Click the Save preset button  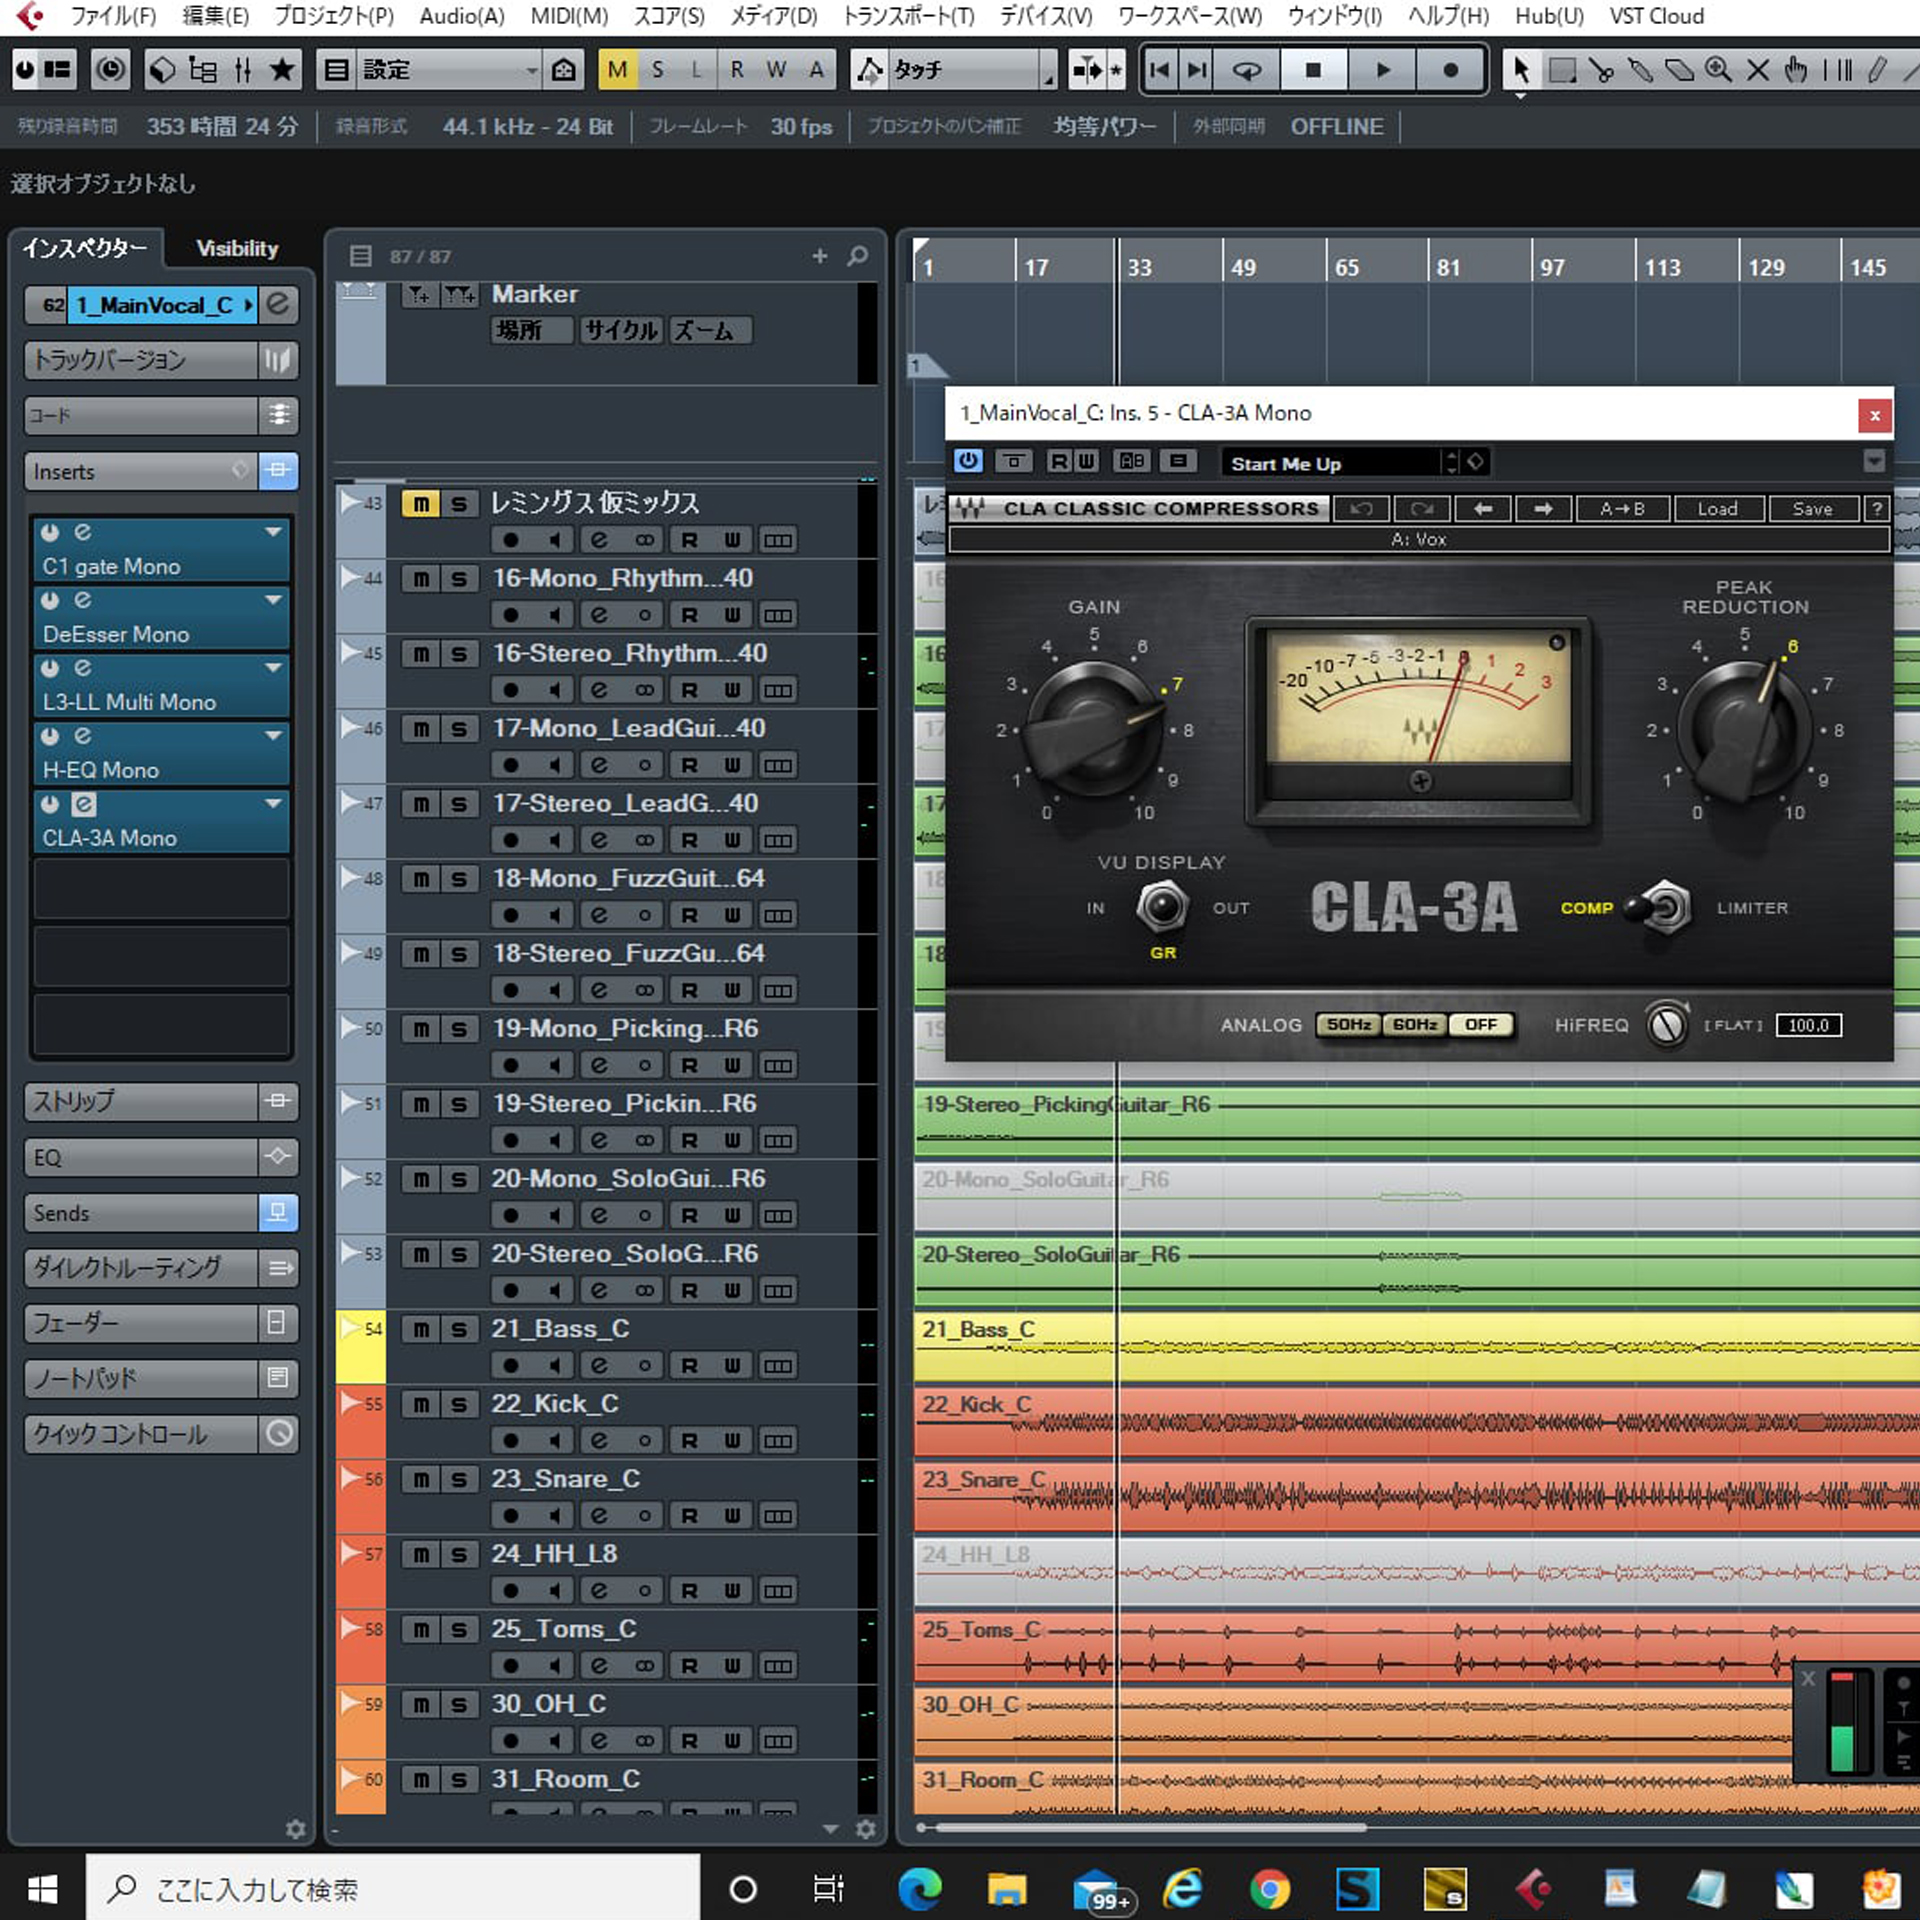click(x=1811, y=509)
